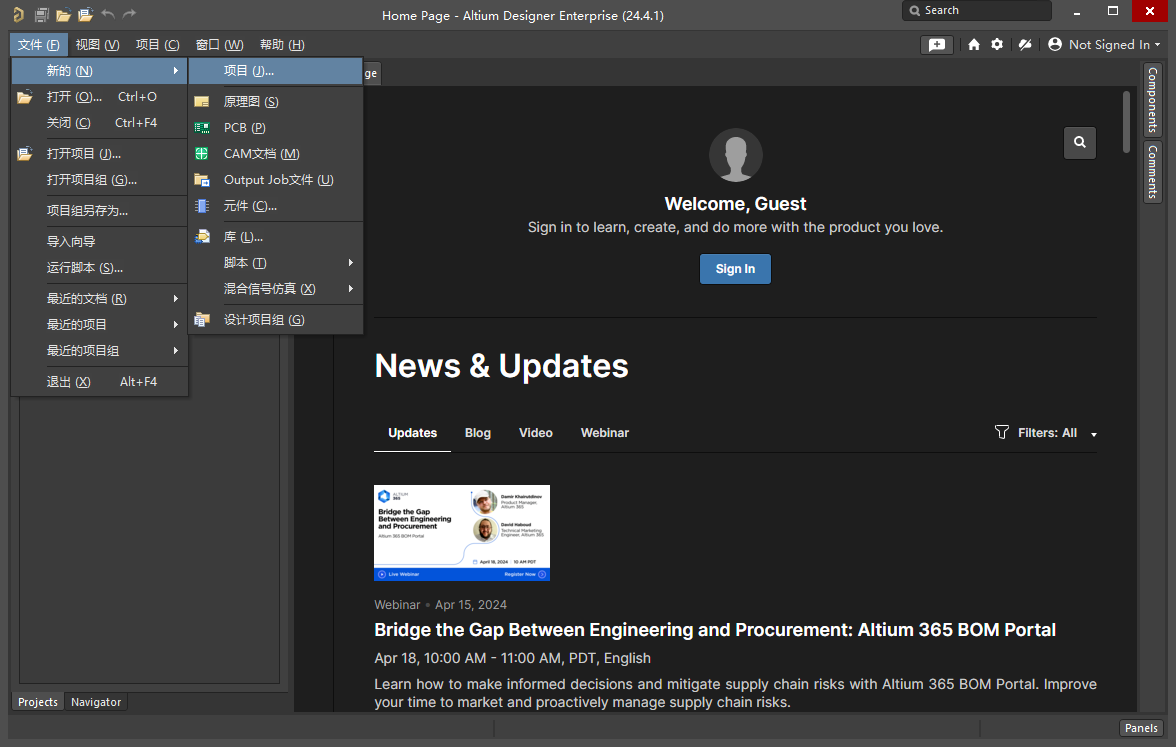Screen dimensions: 1176x747
Task: Open the 视图 (V) menu
Action: tap(97, 45)
